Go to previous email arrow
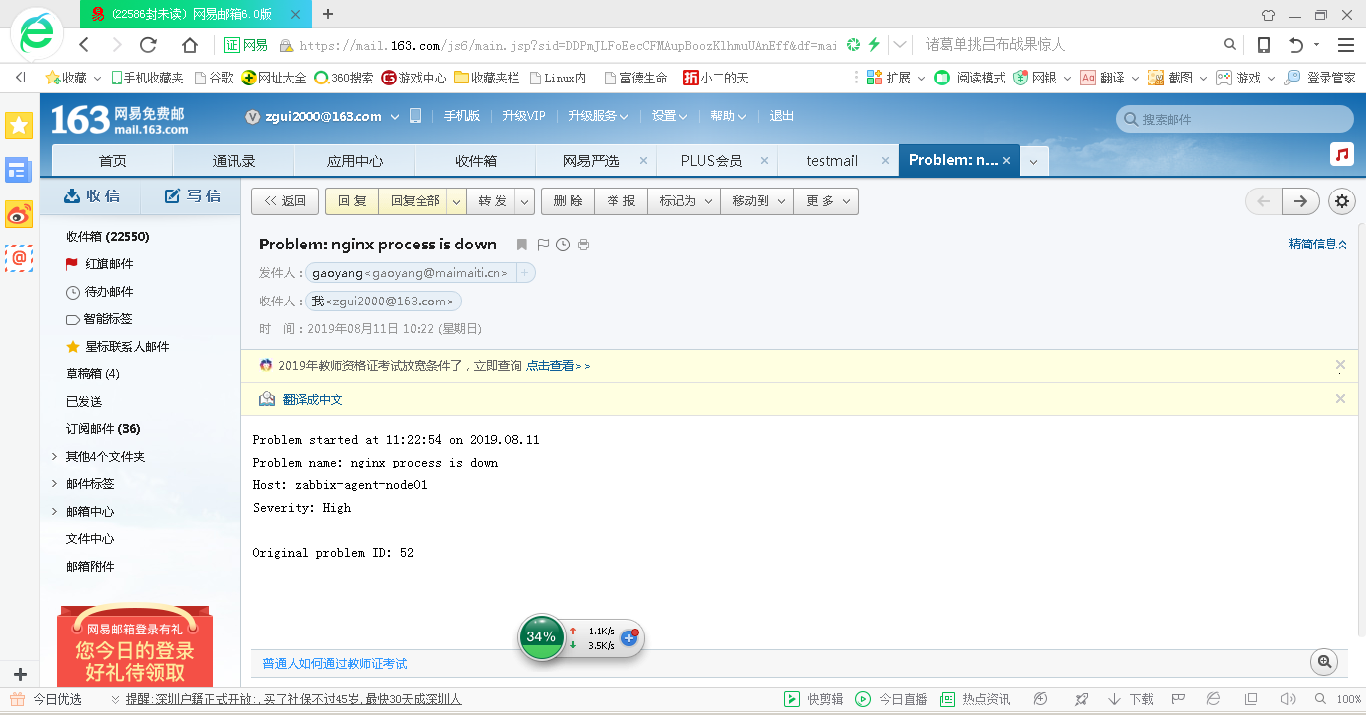 [x=1263, y=201]
